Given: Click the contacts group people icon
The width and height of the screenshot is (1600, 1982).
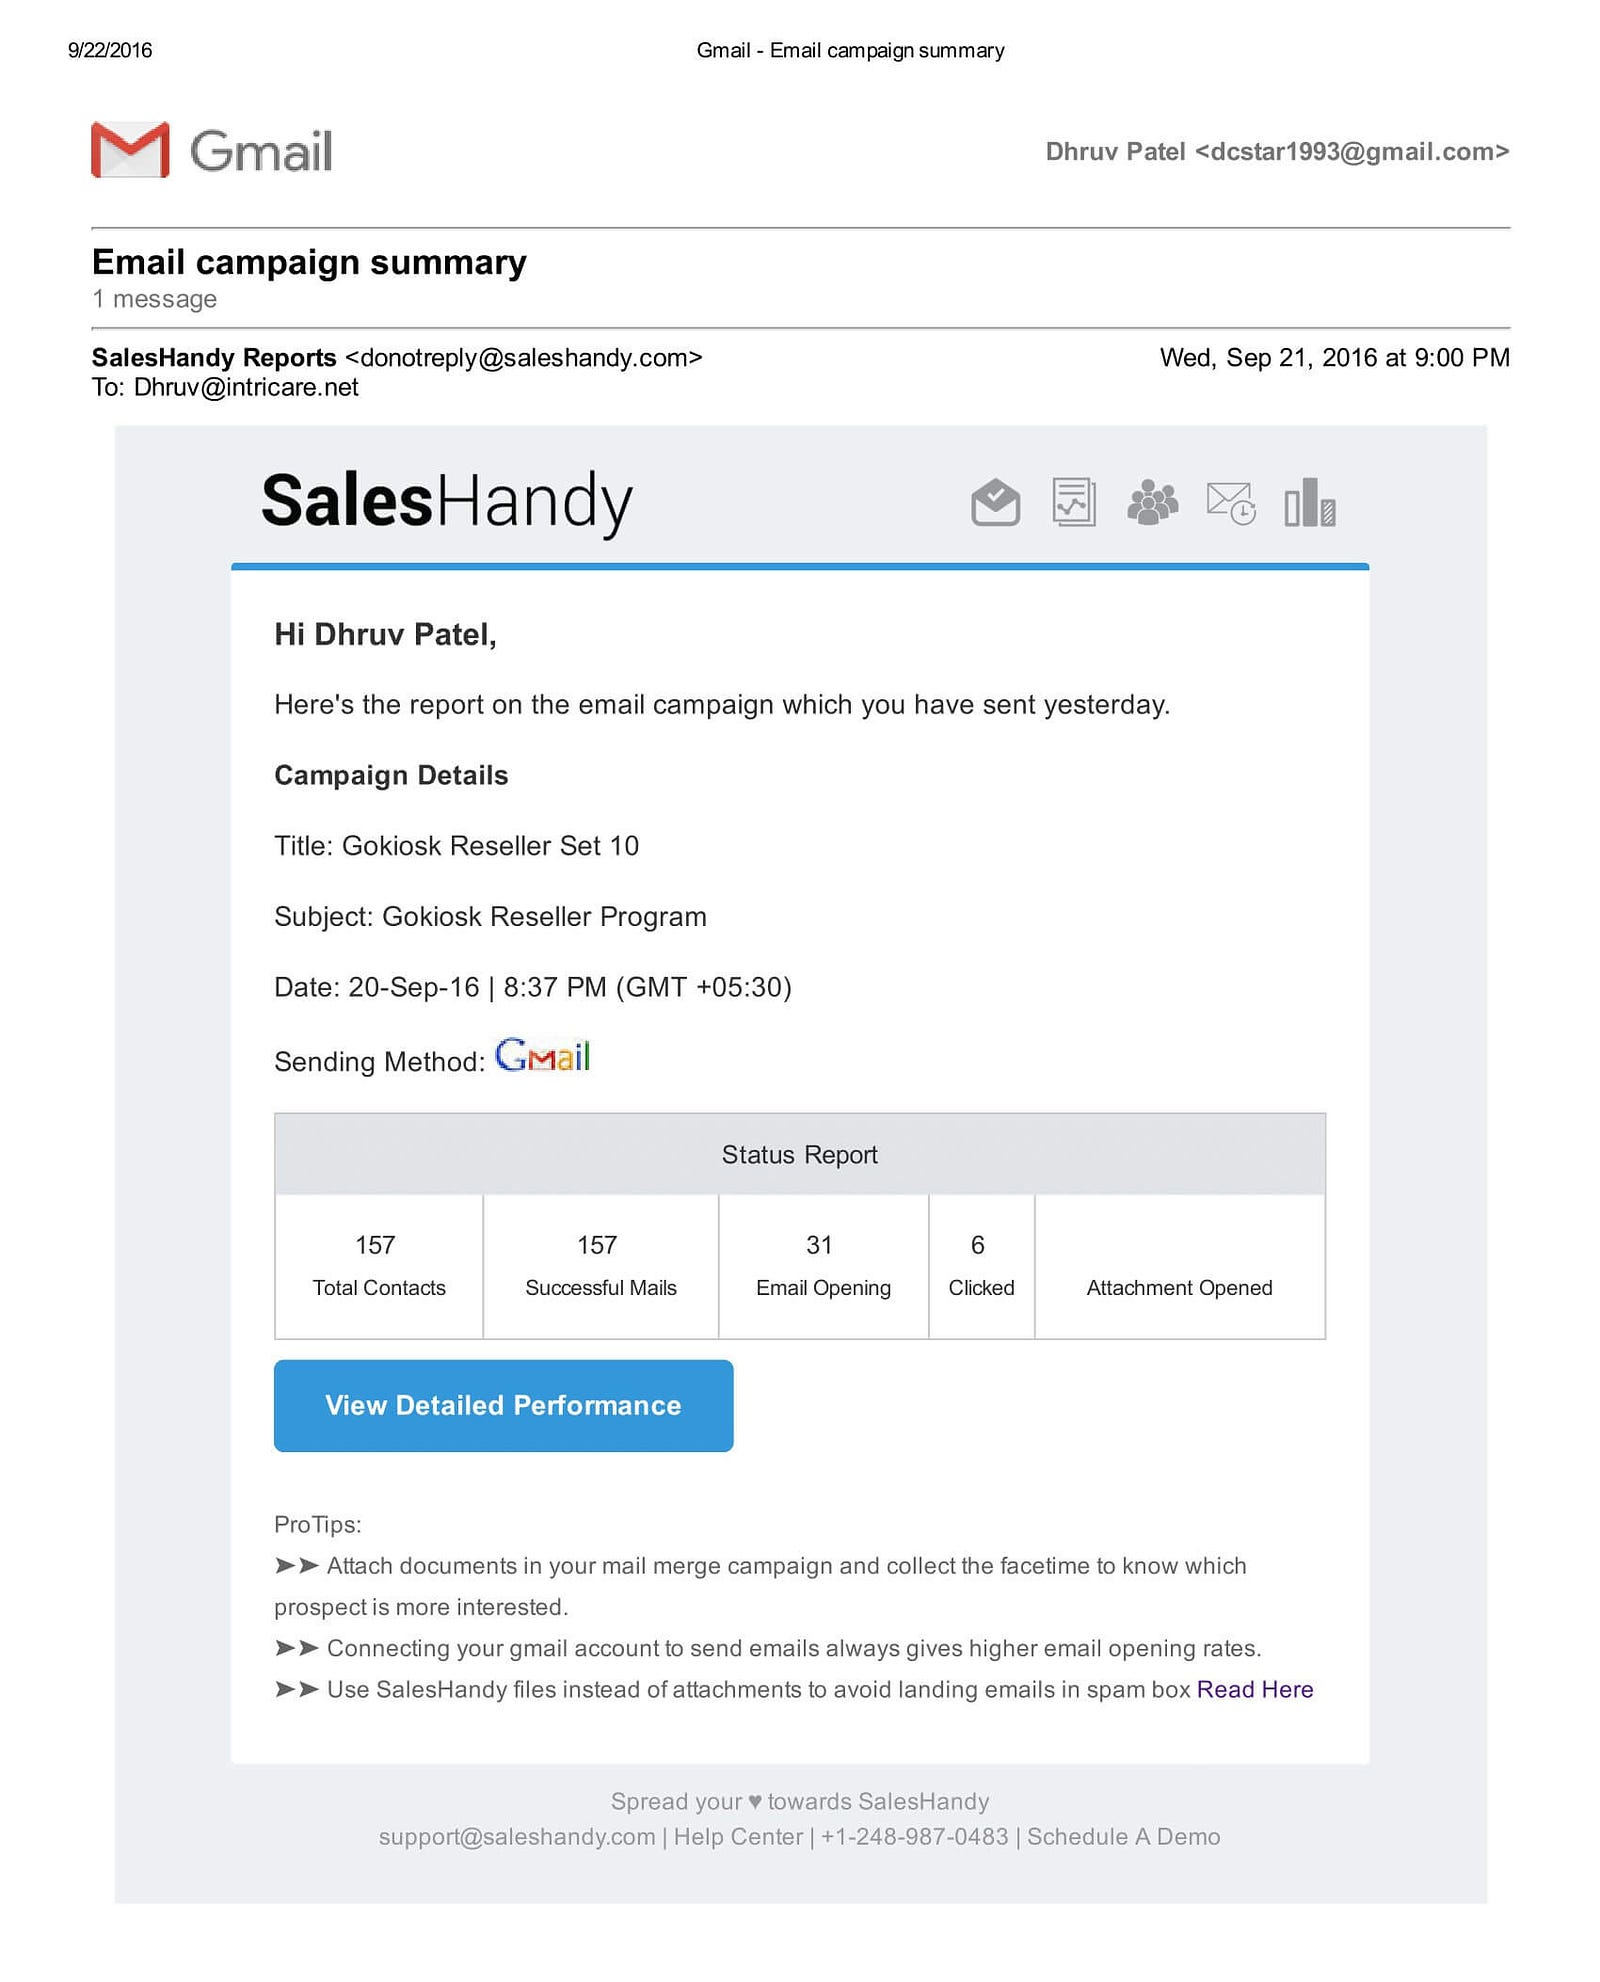Looking at the screenshot, I should pos(1152,502).
